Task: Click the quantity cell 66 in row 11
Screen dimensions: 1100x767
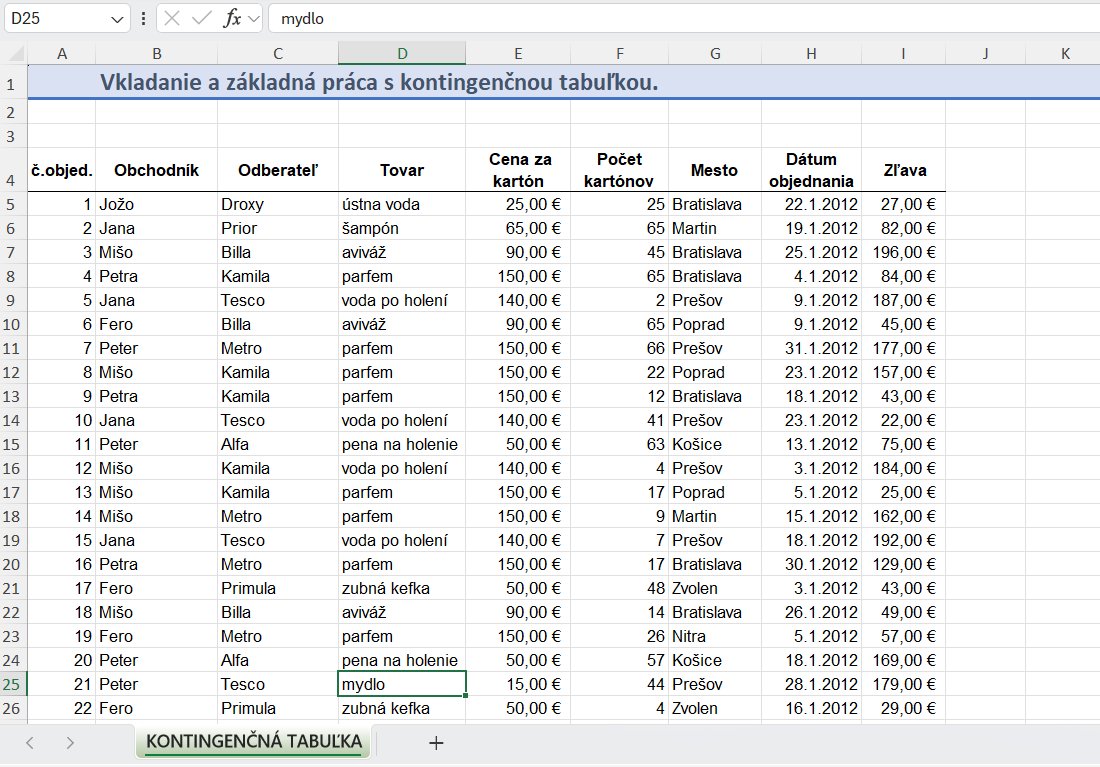Action: pos(619,348)
